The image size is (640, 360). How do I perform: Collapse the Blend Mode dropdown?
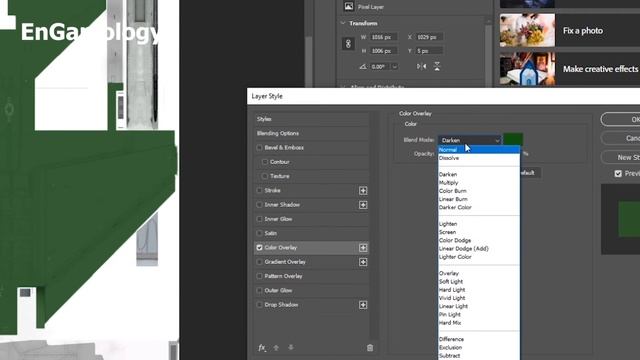pos(470,140)
